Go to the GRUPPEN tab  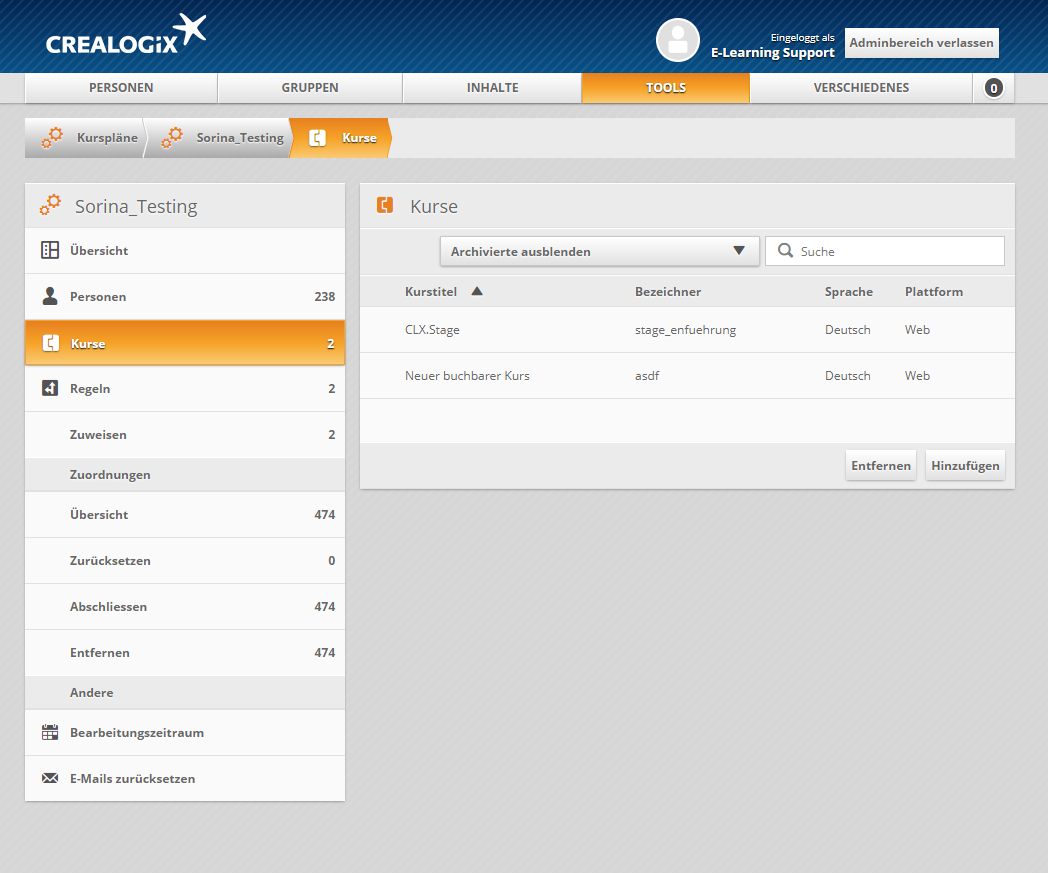[310, 88]
